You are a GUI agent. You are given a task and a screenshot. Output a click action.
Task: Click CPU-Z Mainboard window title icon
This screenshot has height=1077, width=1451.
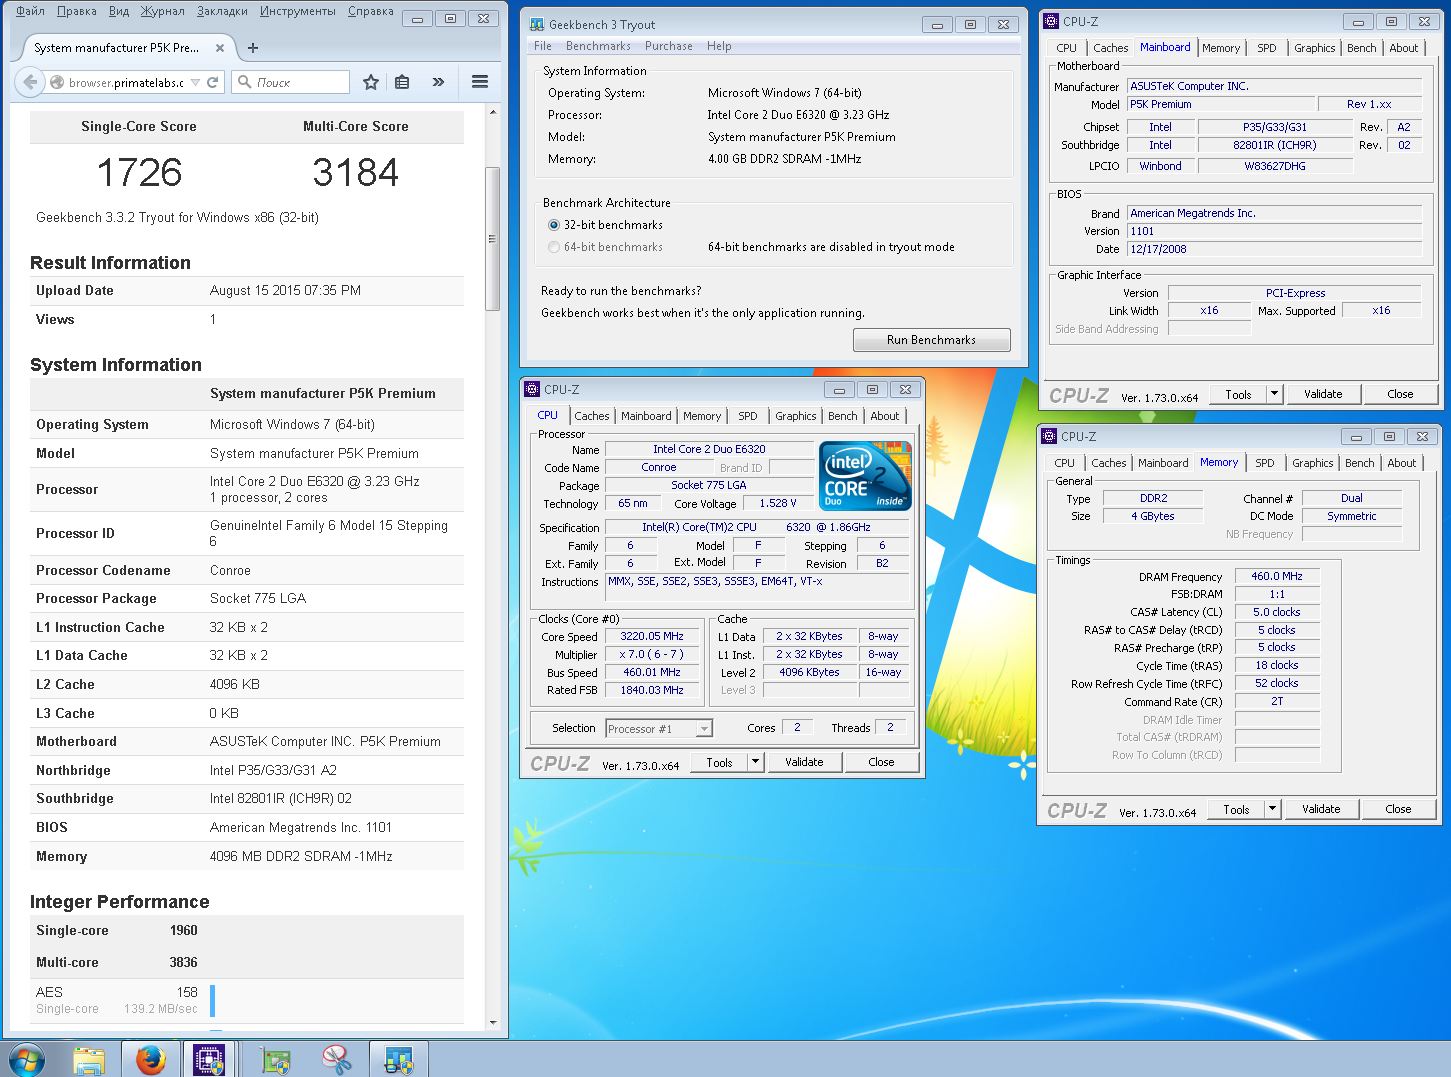(1051, 20)
